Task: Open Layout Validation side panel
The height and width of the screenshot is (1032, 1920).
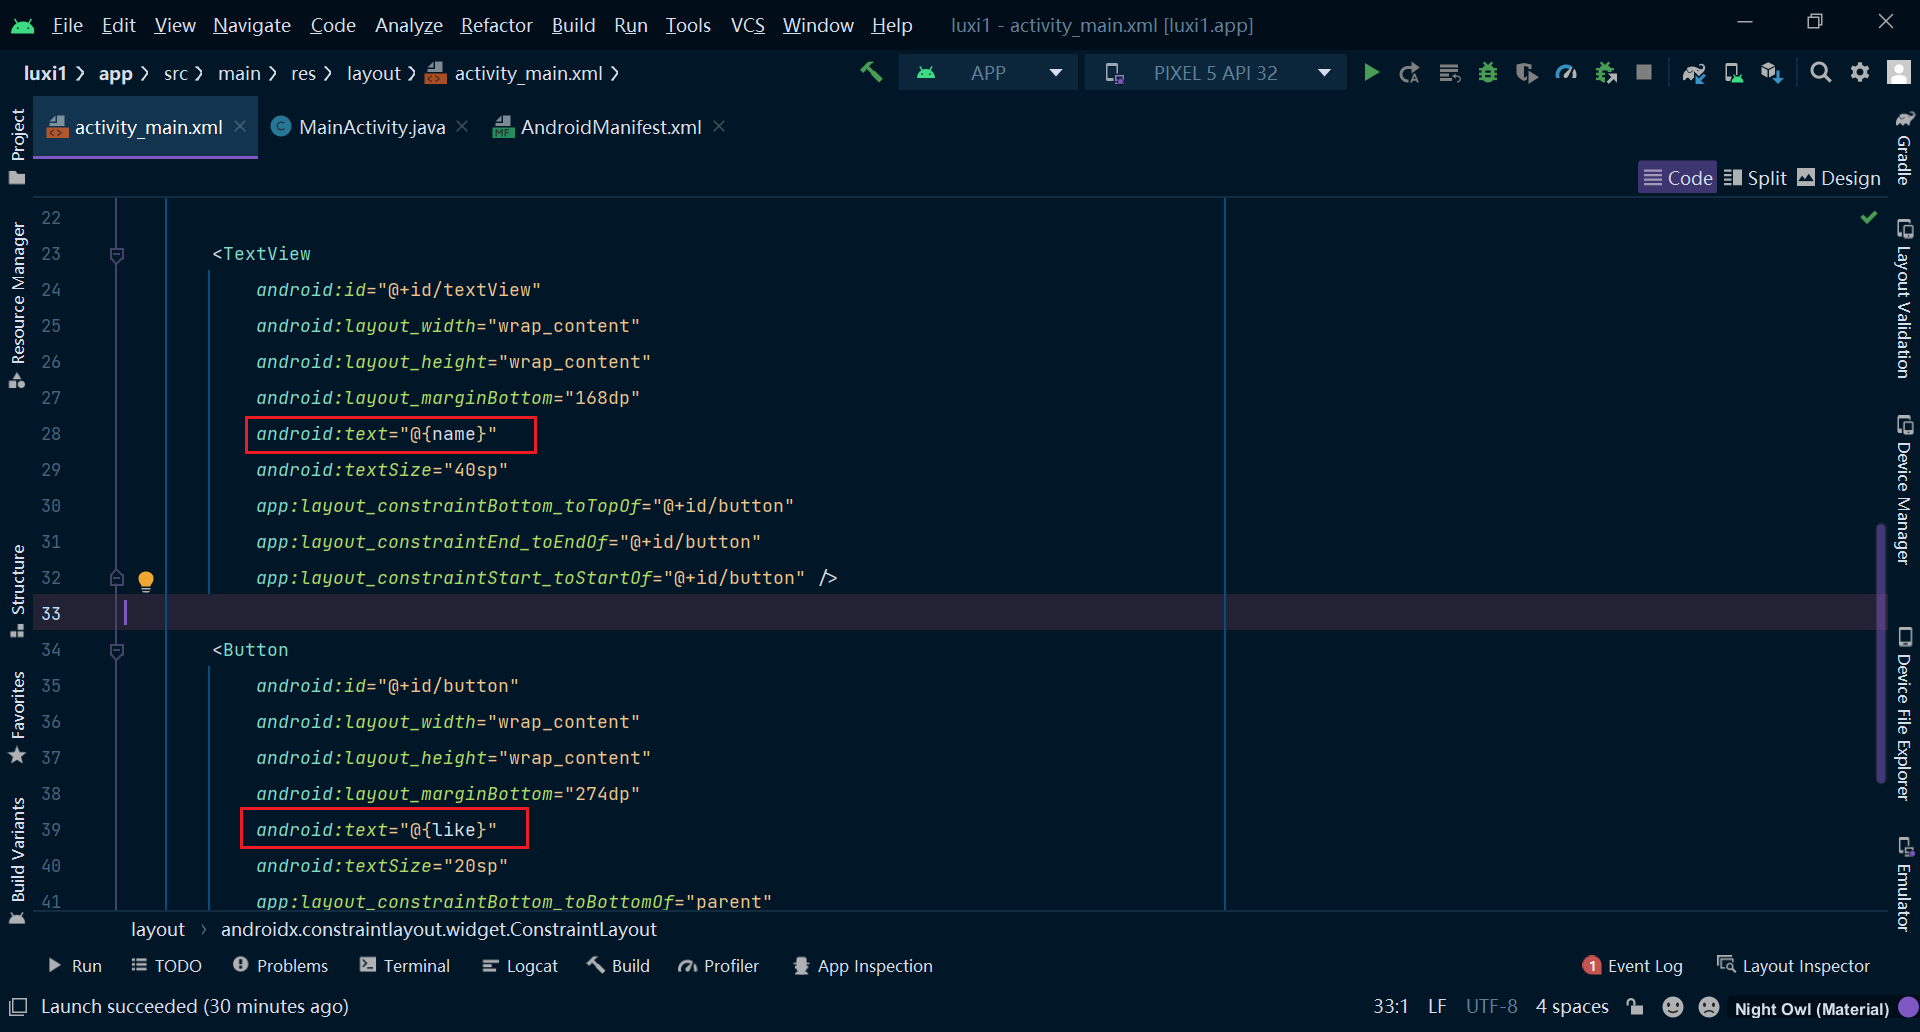Action: pyautogui.click(x=1903, y=298)
